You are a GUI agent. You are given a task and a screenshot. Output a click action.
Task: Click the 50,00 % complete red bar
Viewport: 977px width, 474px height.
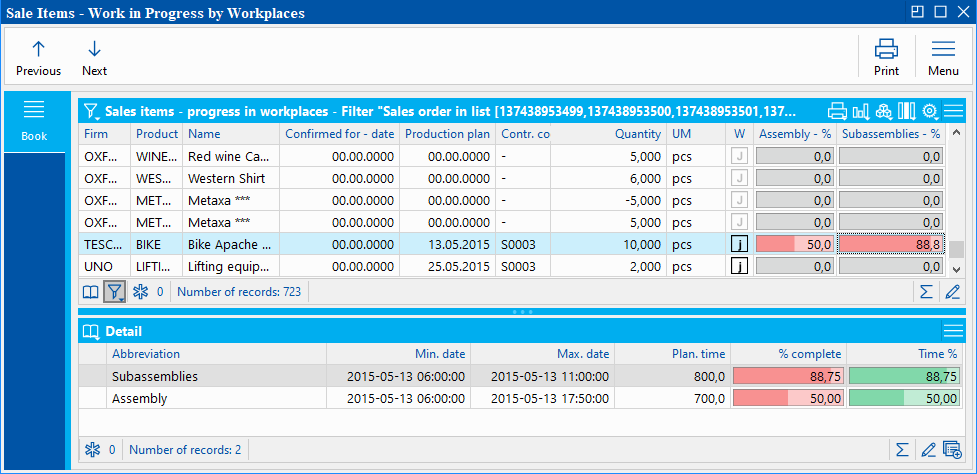point(789,399)
